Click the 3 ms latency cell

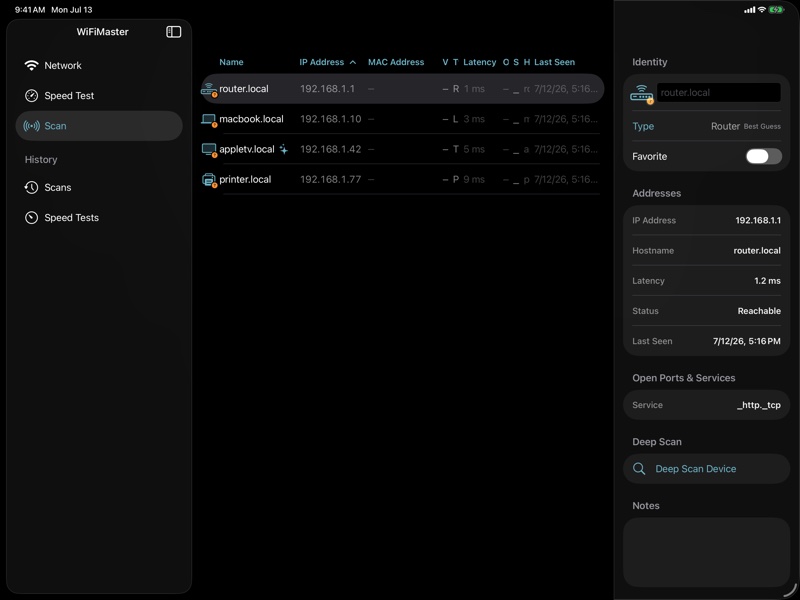[474, 119]
